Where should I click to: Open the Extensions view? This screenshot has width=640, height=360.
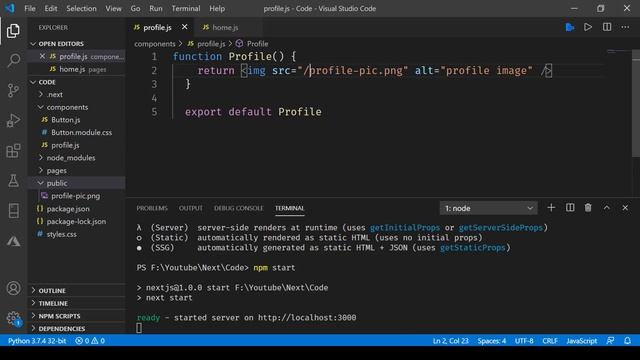[13, 151]
